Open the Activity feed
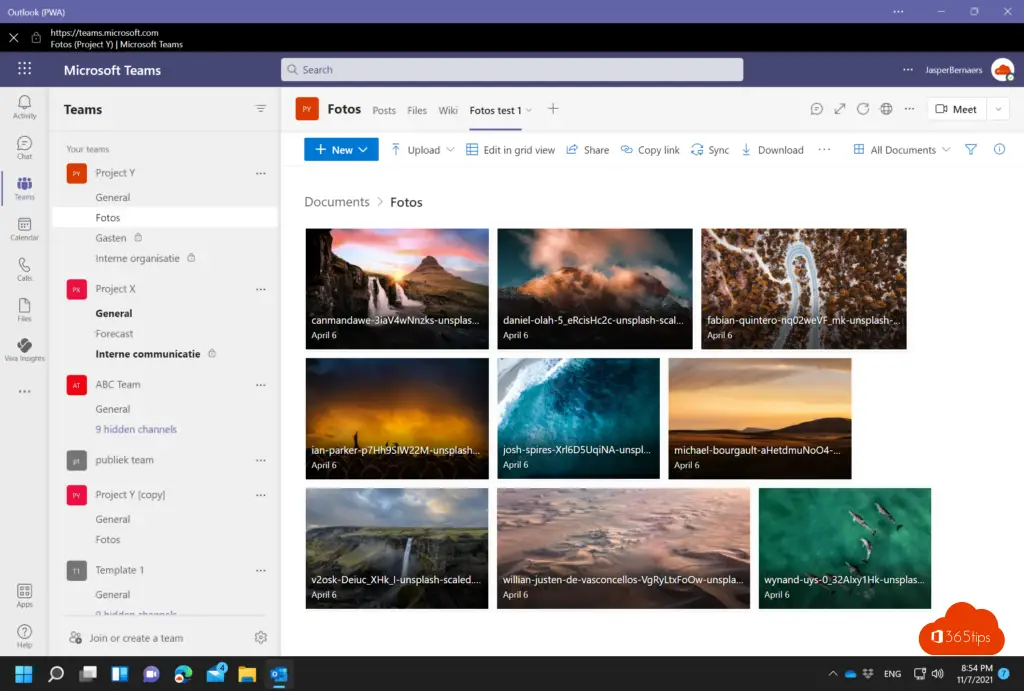Viewport: 1024px width, 691px height. coord(24,105)
